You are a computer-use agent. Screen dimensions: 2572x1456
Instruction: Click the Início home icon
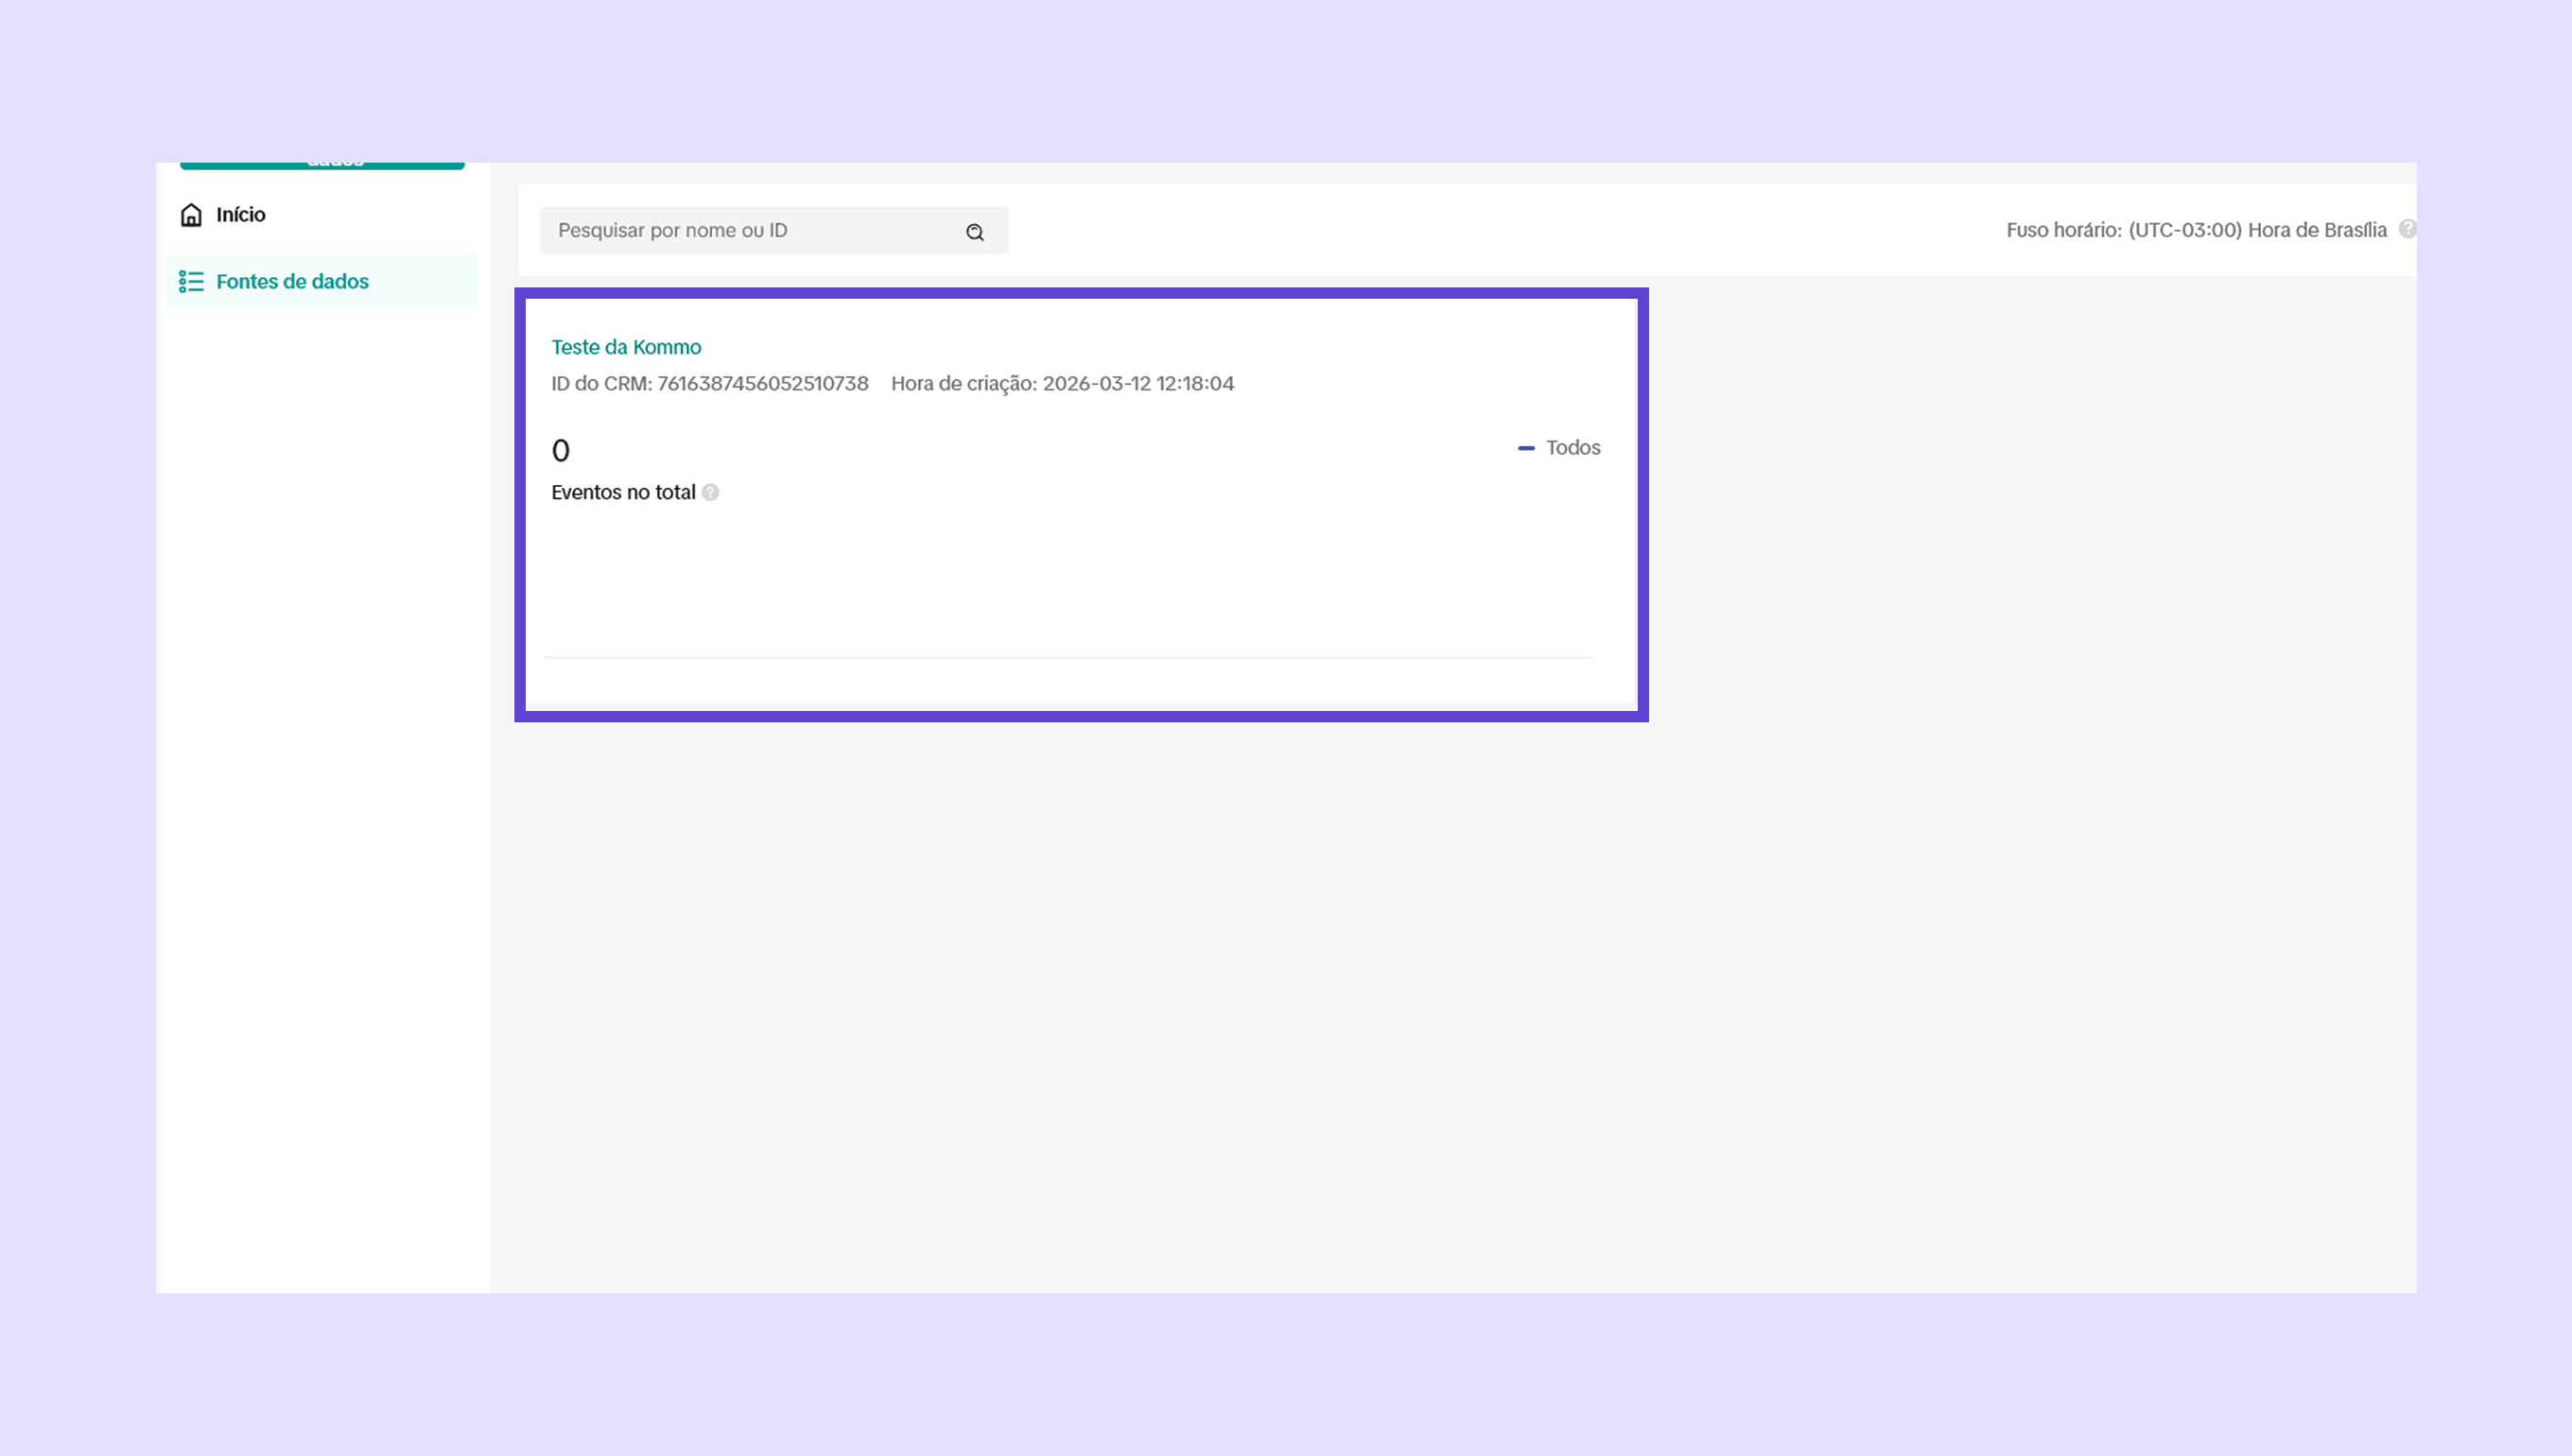191,215
